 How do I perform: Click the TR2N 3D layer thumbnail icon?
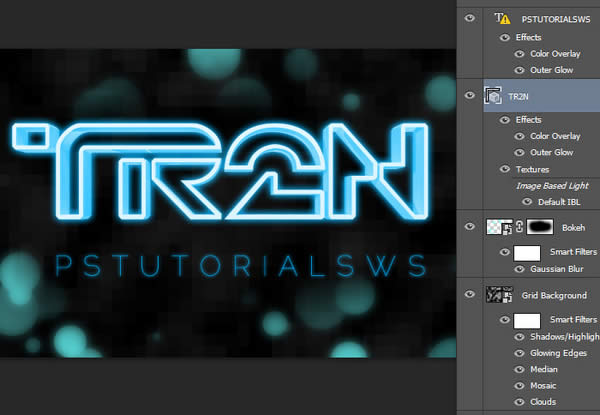pos(494,96)
